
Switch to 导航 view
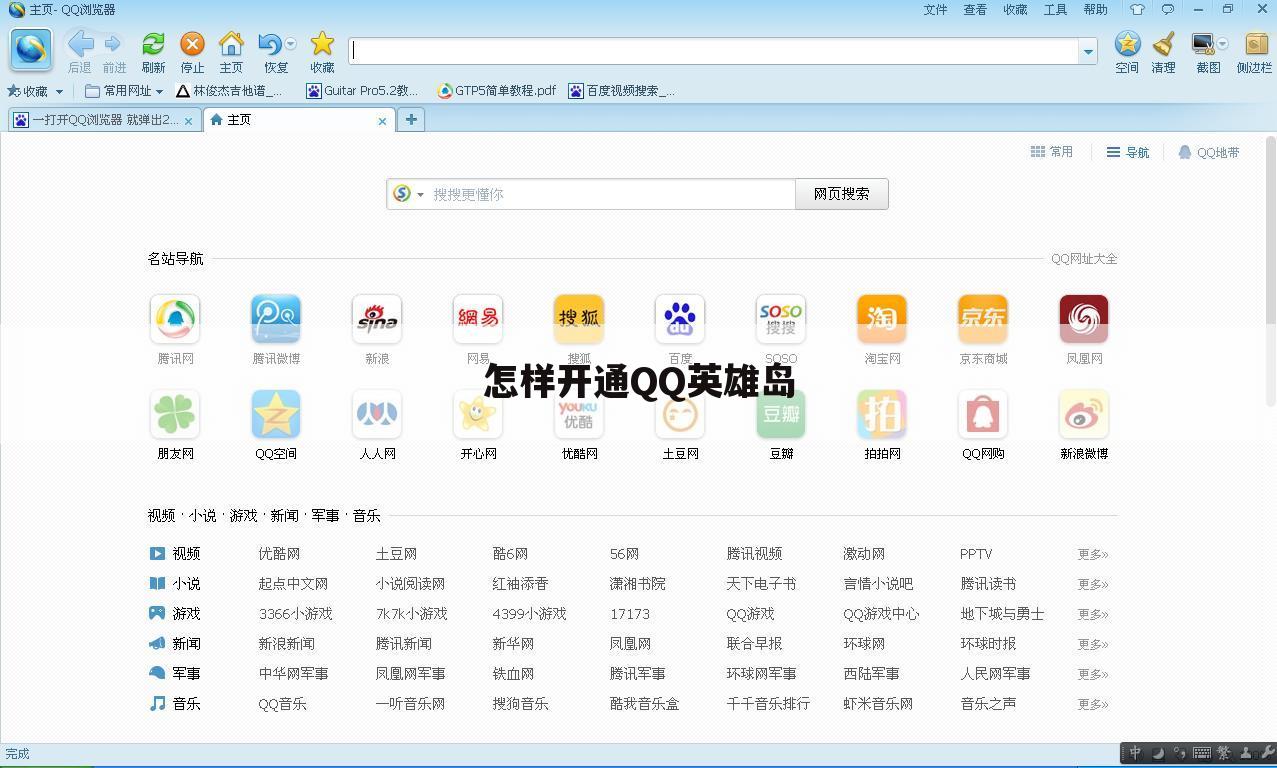(x=1128, y=152)
